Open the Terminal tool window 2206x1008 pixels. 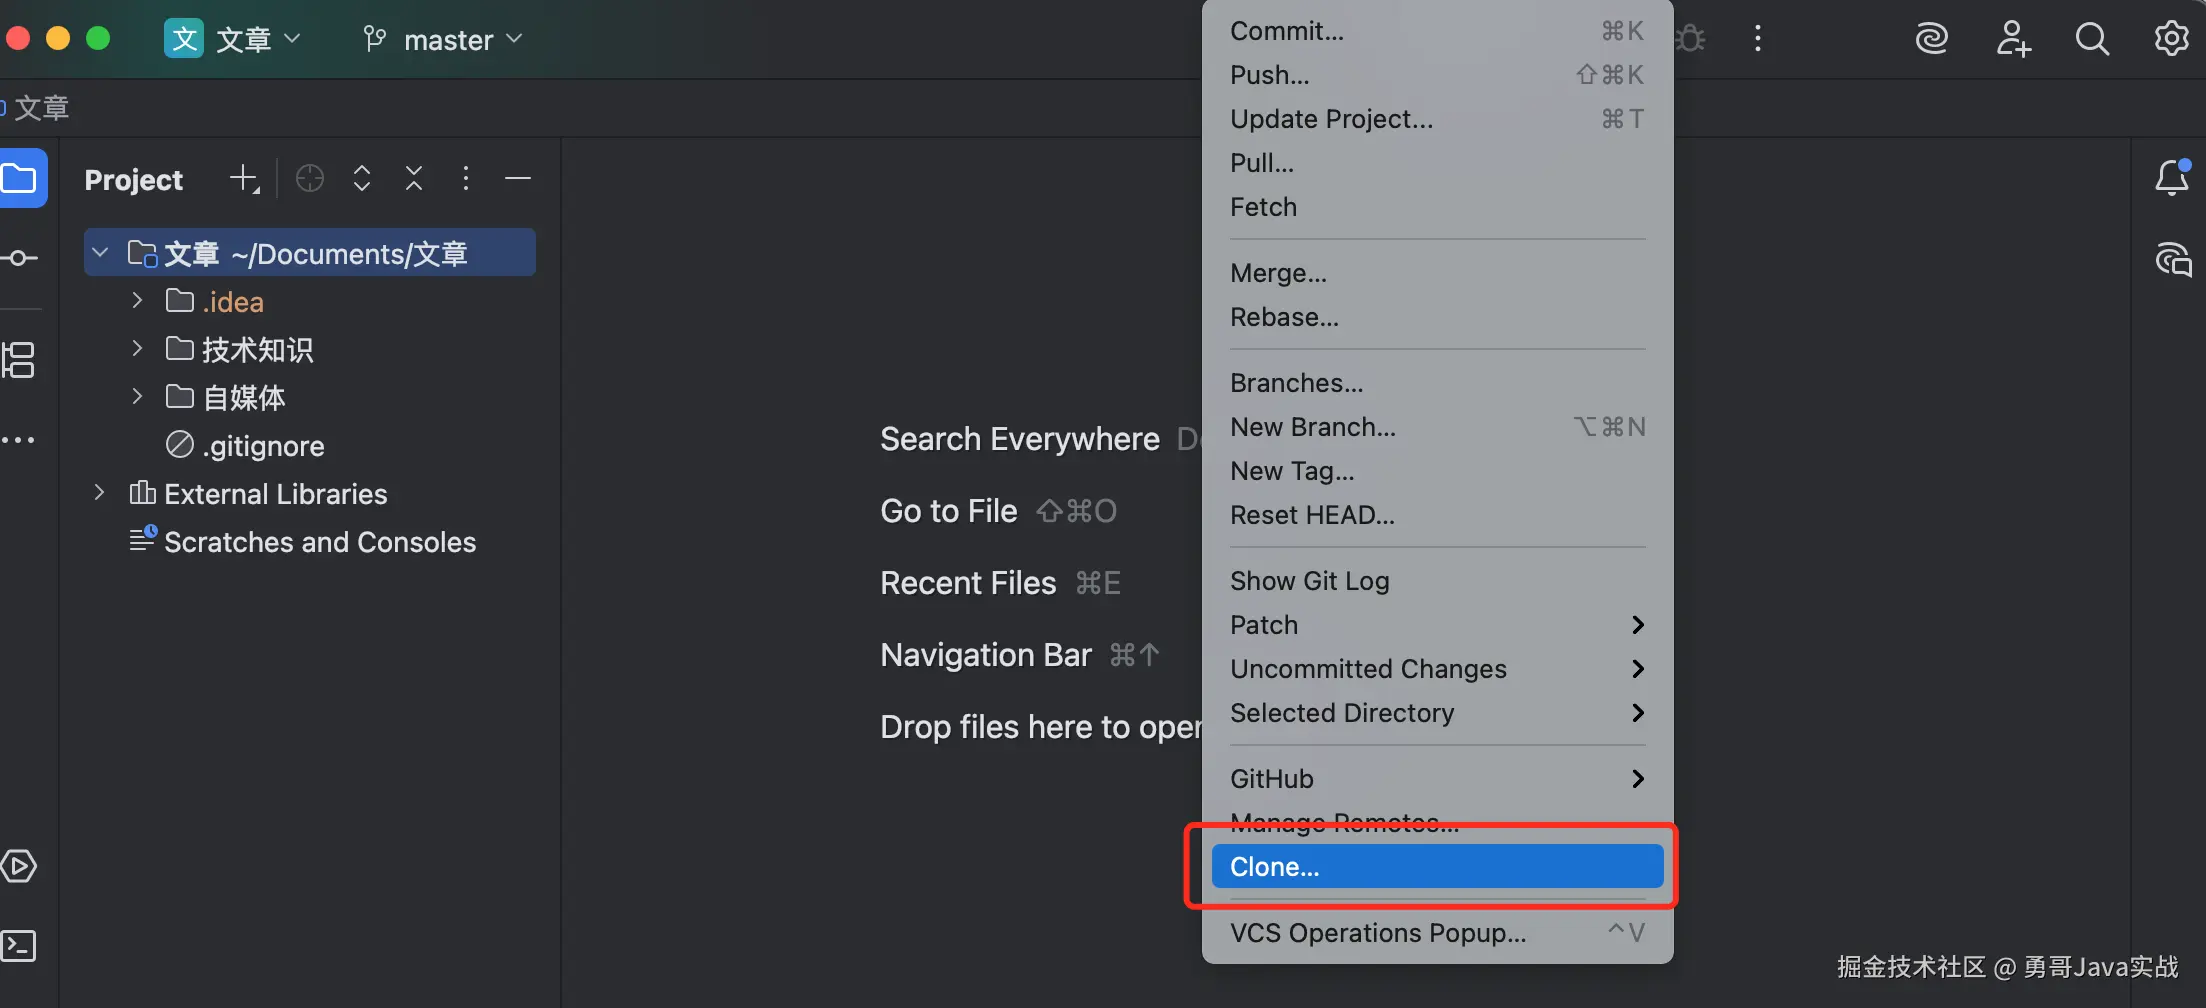coord(20,946)
